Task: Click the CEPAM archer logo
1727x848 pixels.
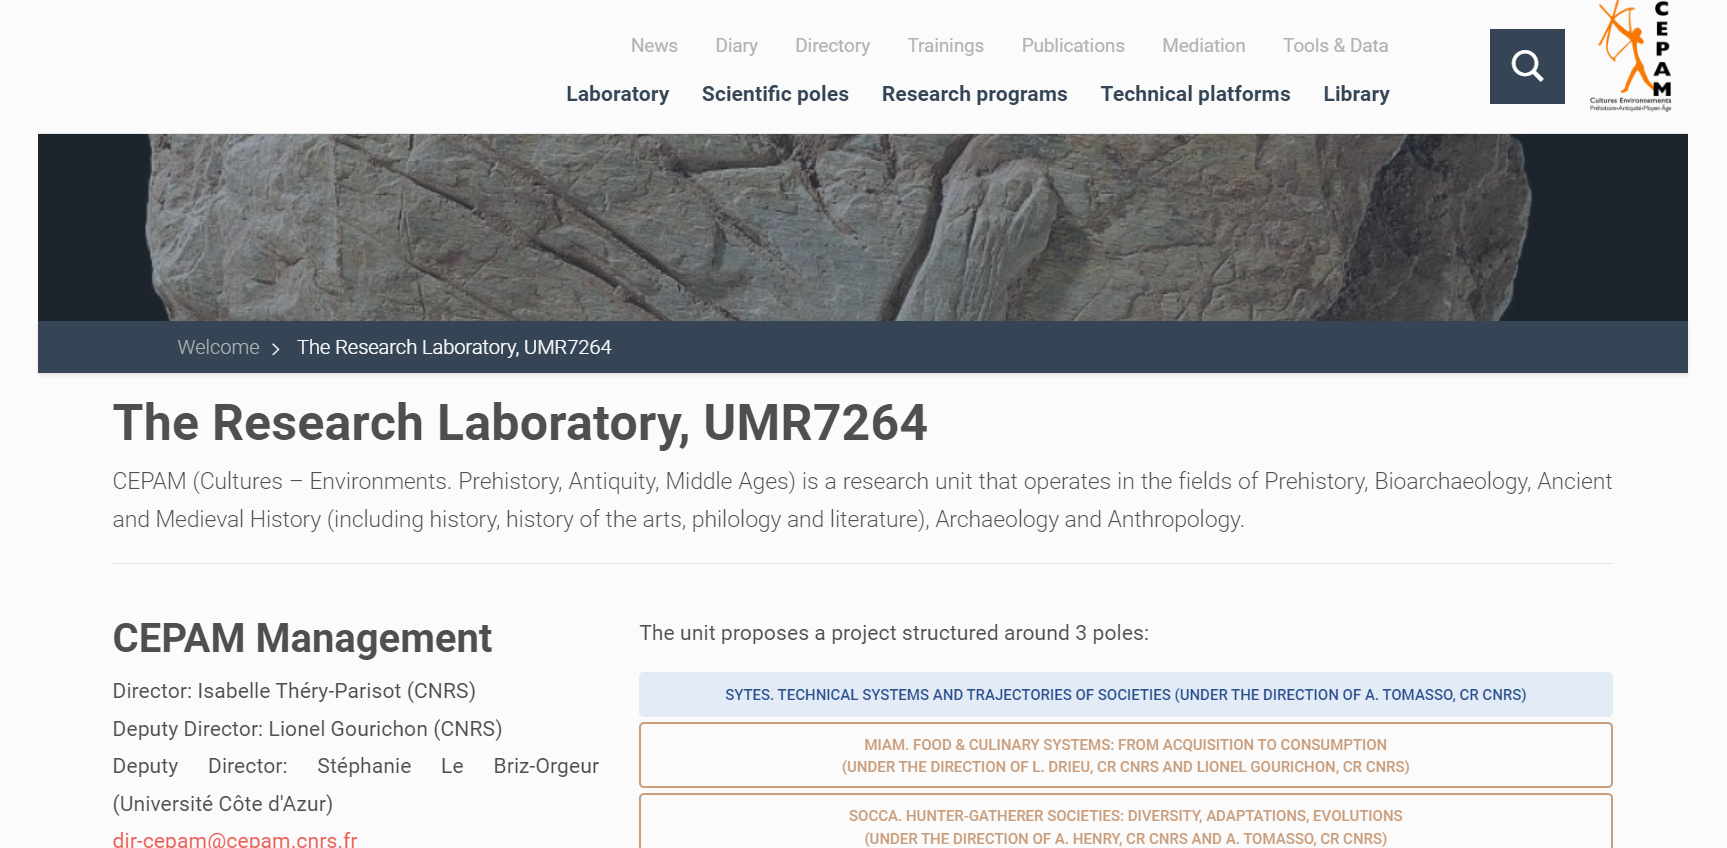Action: point(1631,55)
